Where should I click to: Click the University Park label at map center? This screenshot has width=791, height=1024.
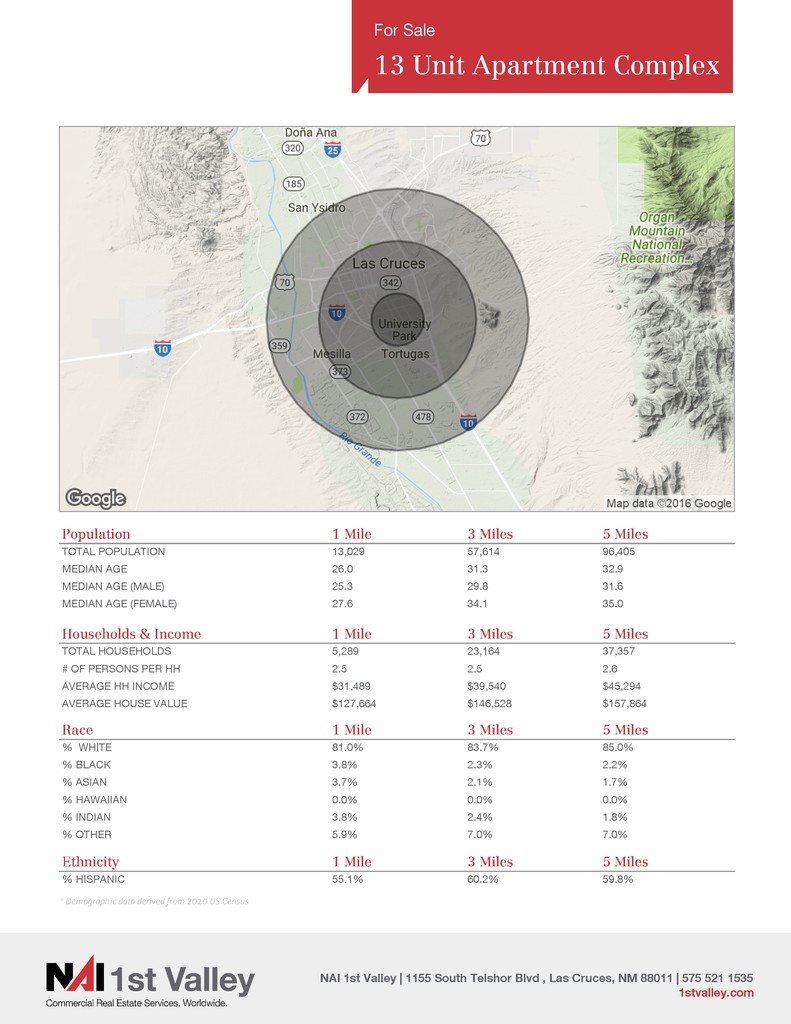pos(404,330)
